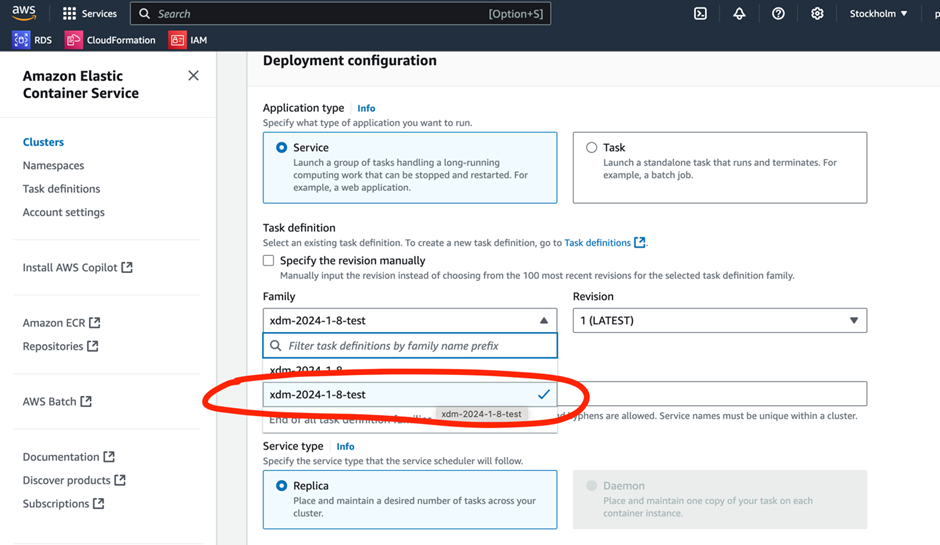Viewport: 940px width, 545px height.
Task: Open the AWS Batch link
Action: (50, 401)
